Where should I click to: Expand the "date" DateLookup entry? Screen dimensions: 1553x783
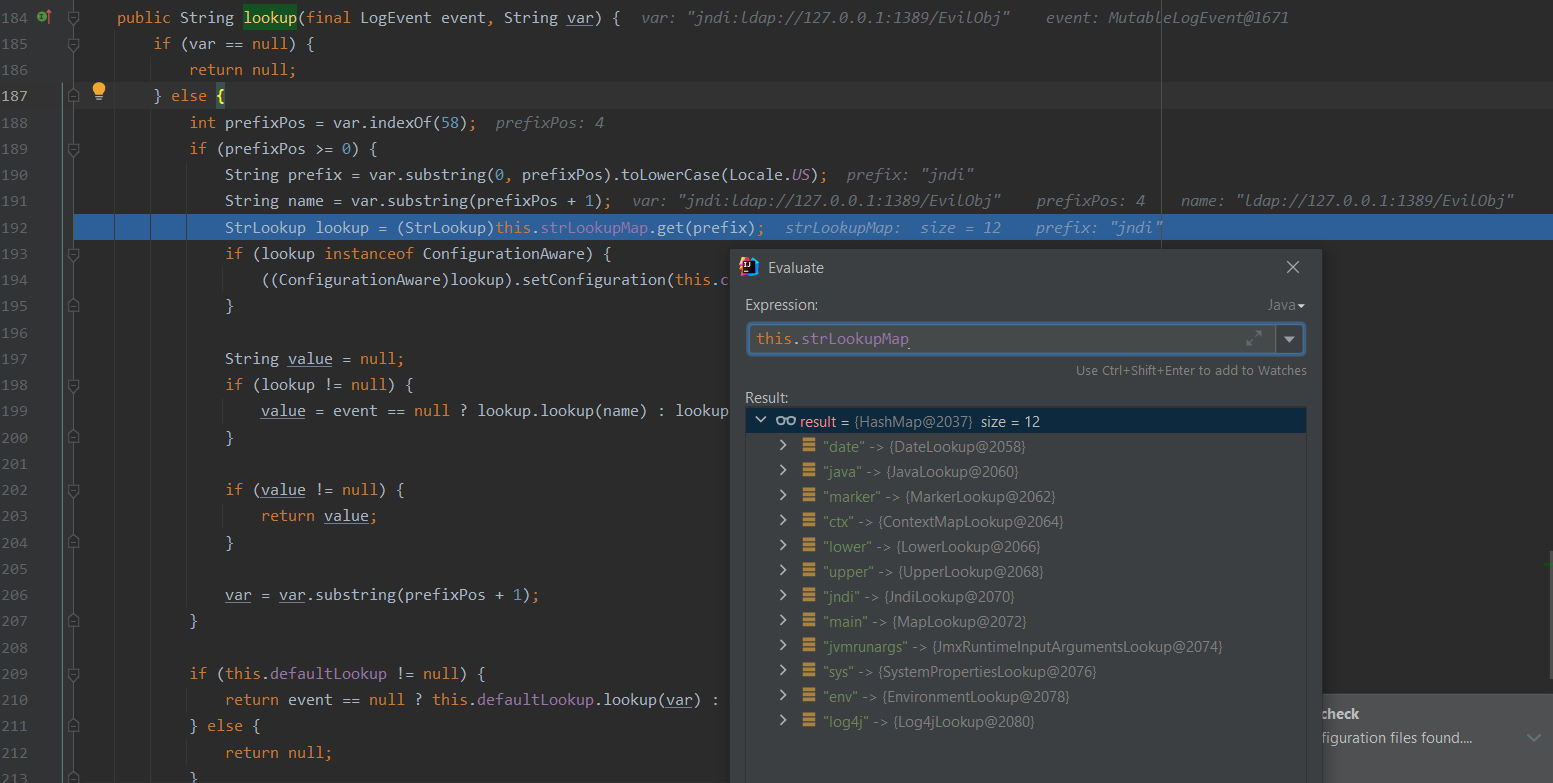tap(783, 446)
